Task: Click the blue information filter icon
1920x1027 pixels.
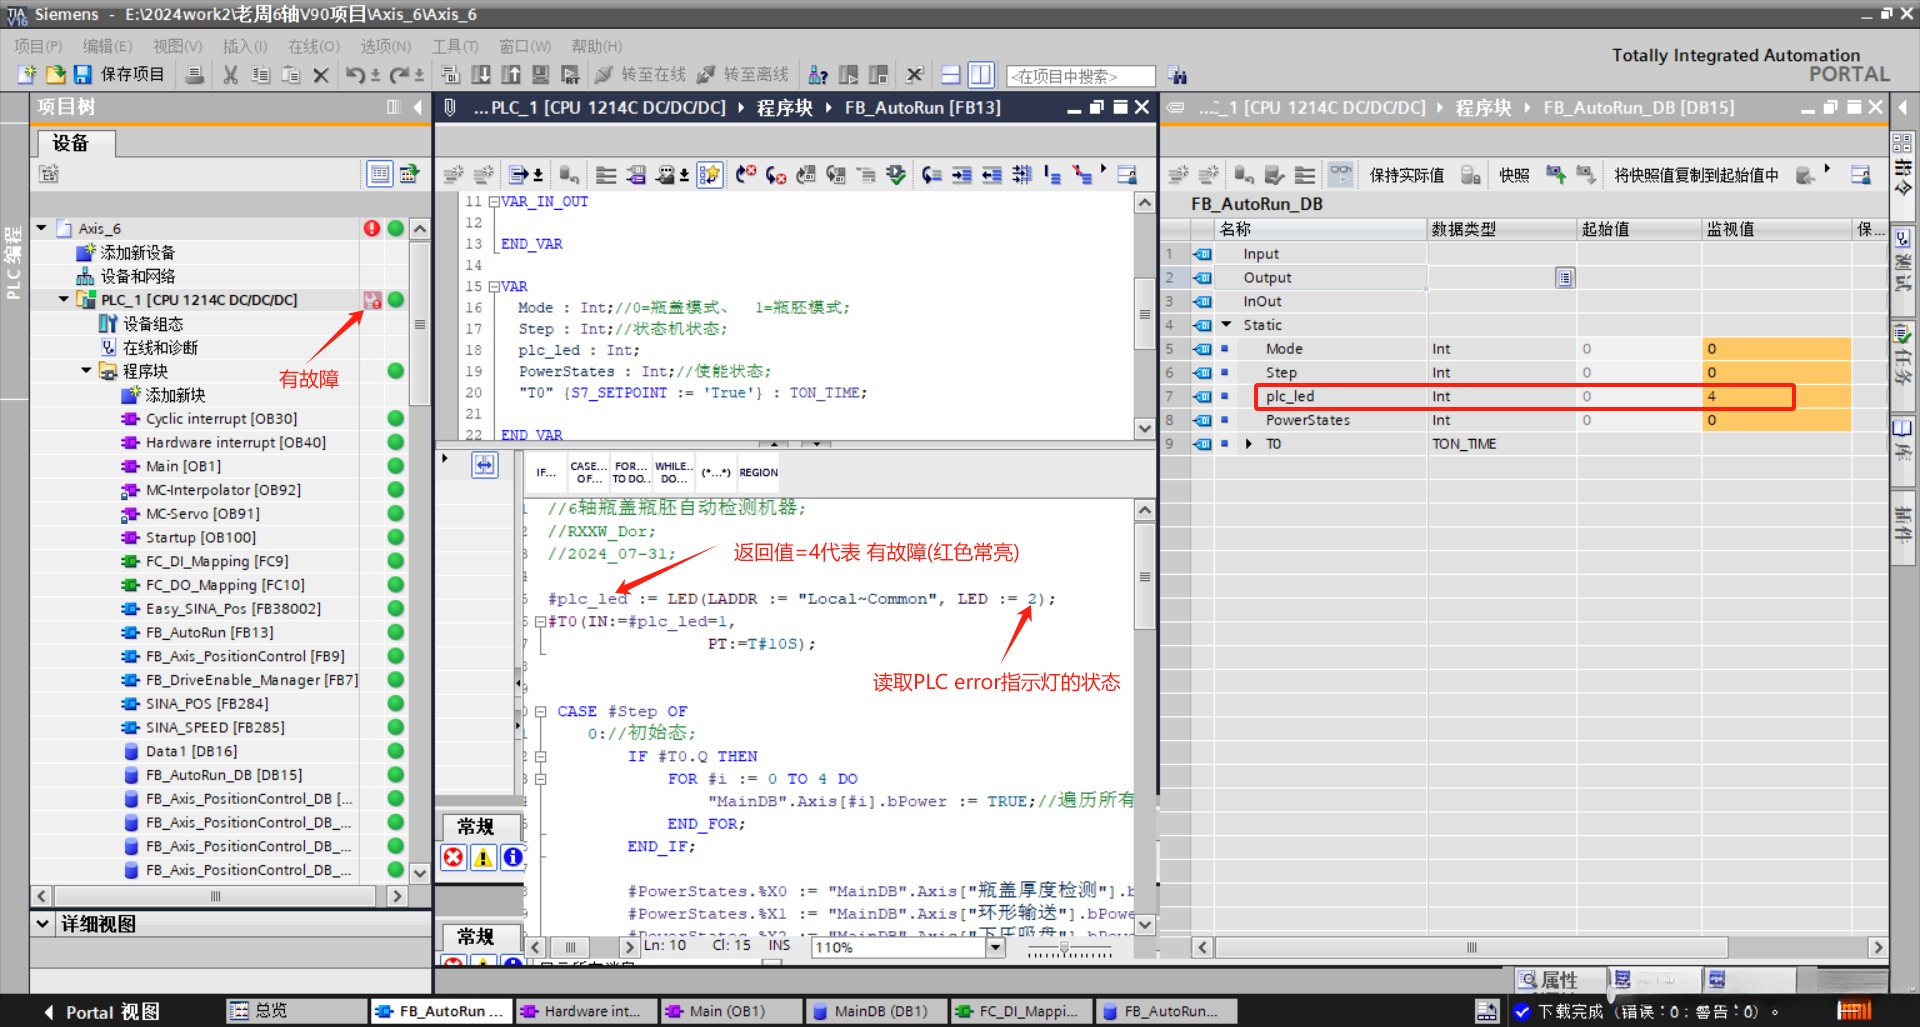Action: [512, 857]
